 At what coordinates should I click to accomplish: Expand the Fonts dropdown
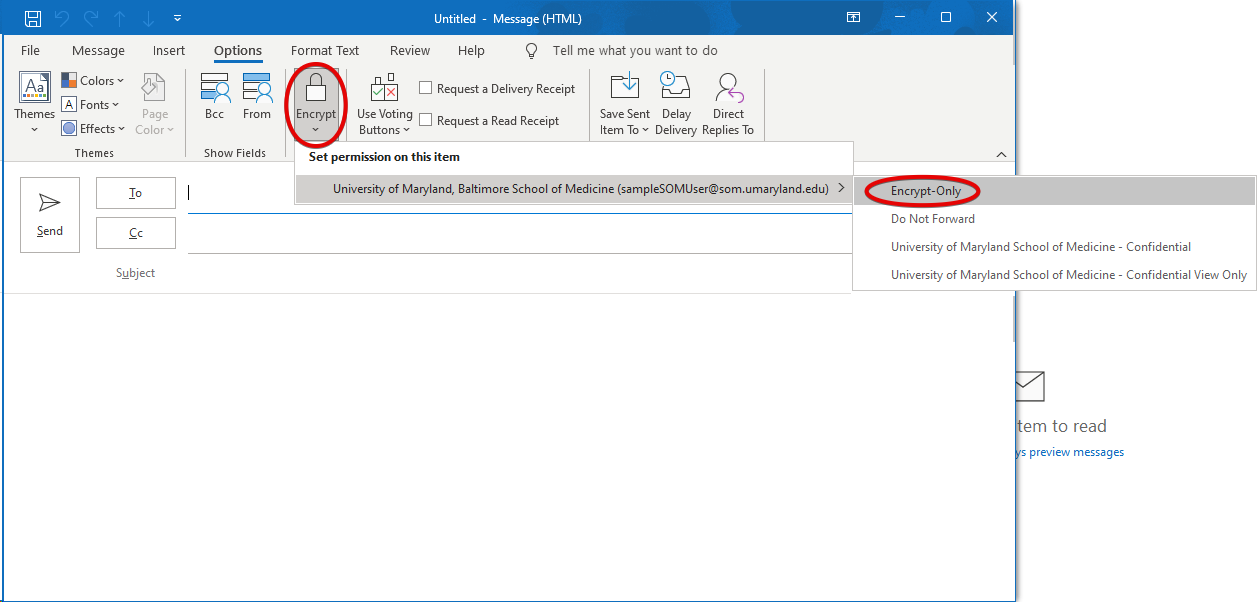click(x=90, y=104)
